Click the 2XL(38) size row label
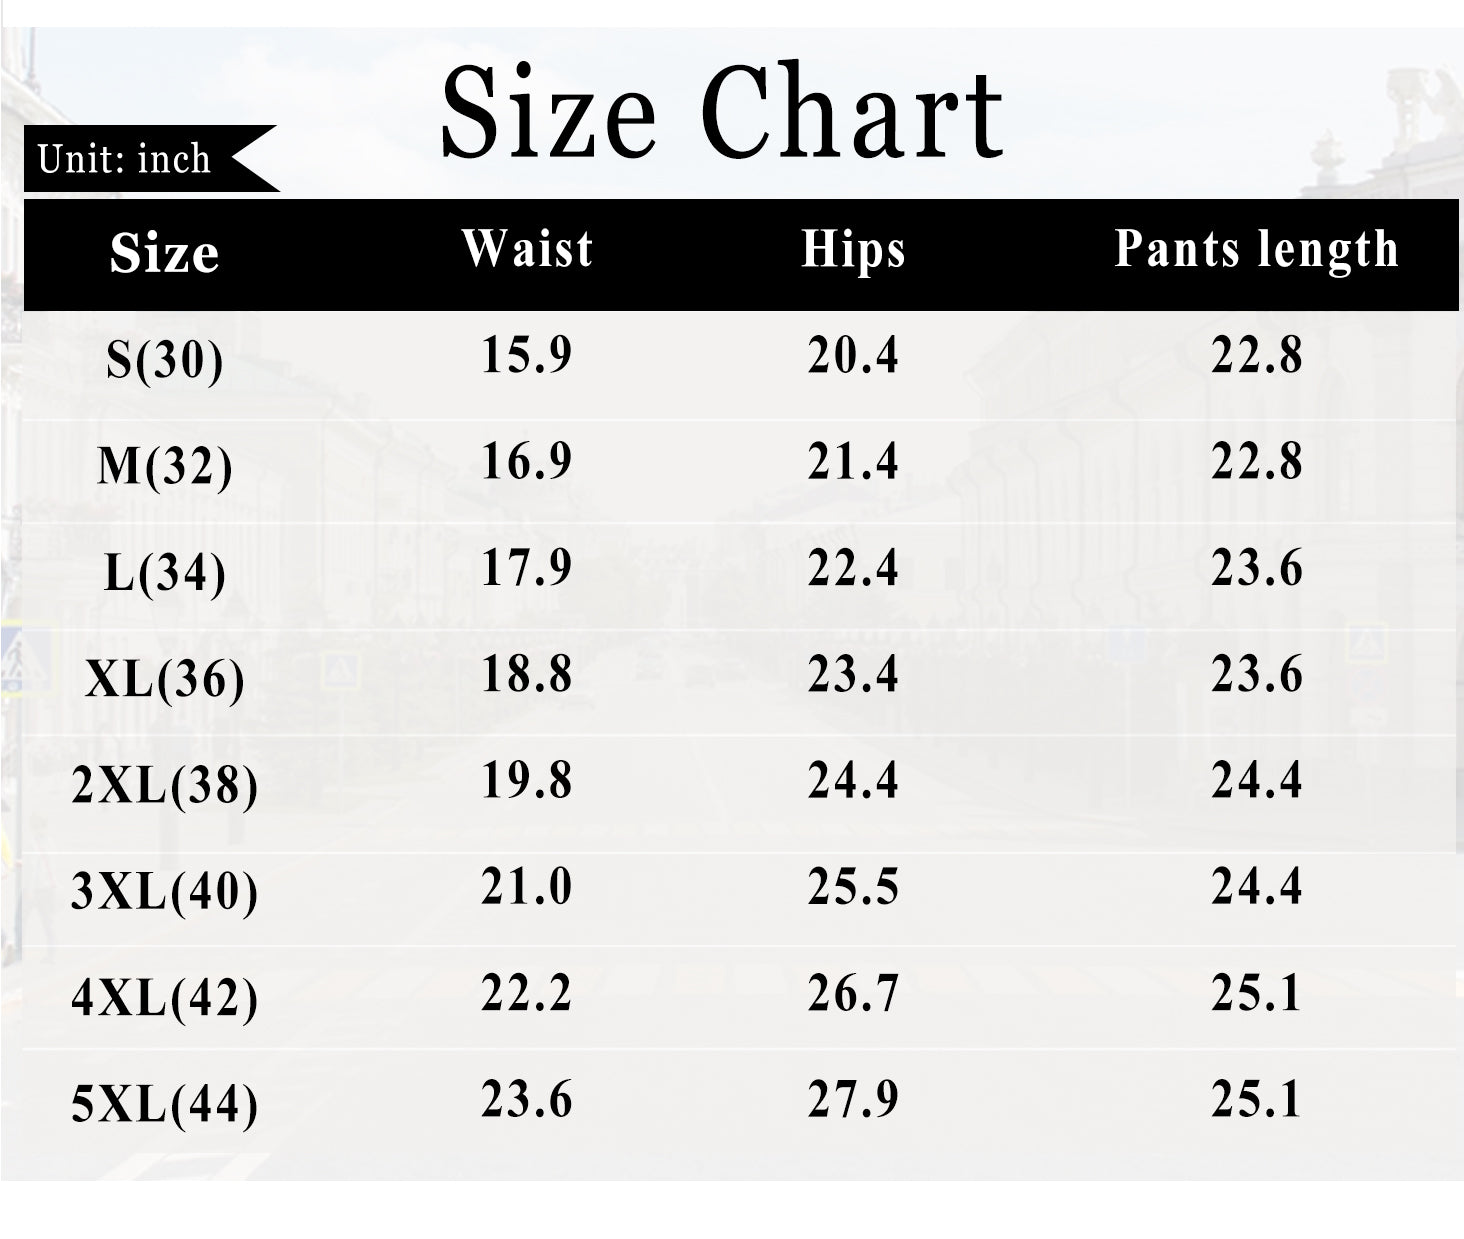This screenshot has width=1464, height=1239. (164, 786)
